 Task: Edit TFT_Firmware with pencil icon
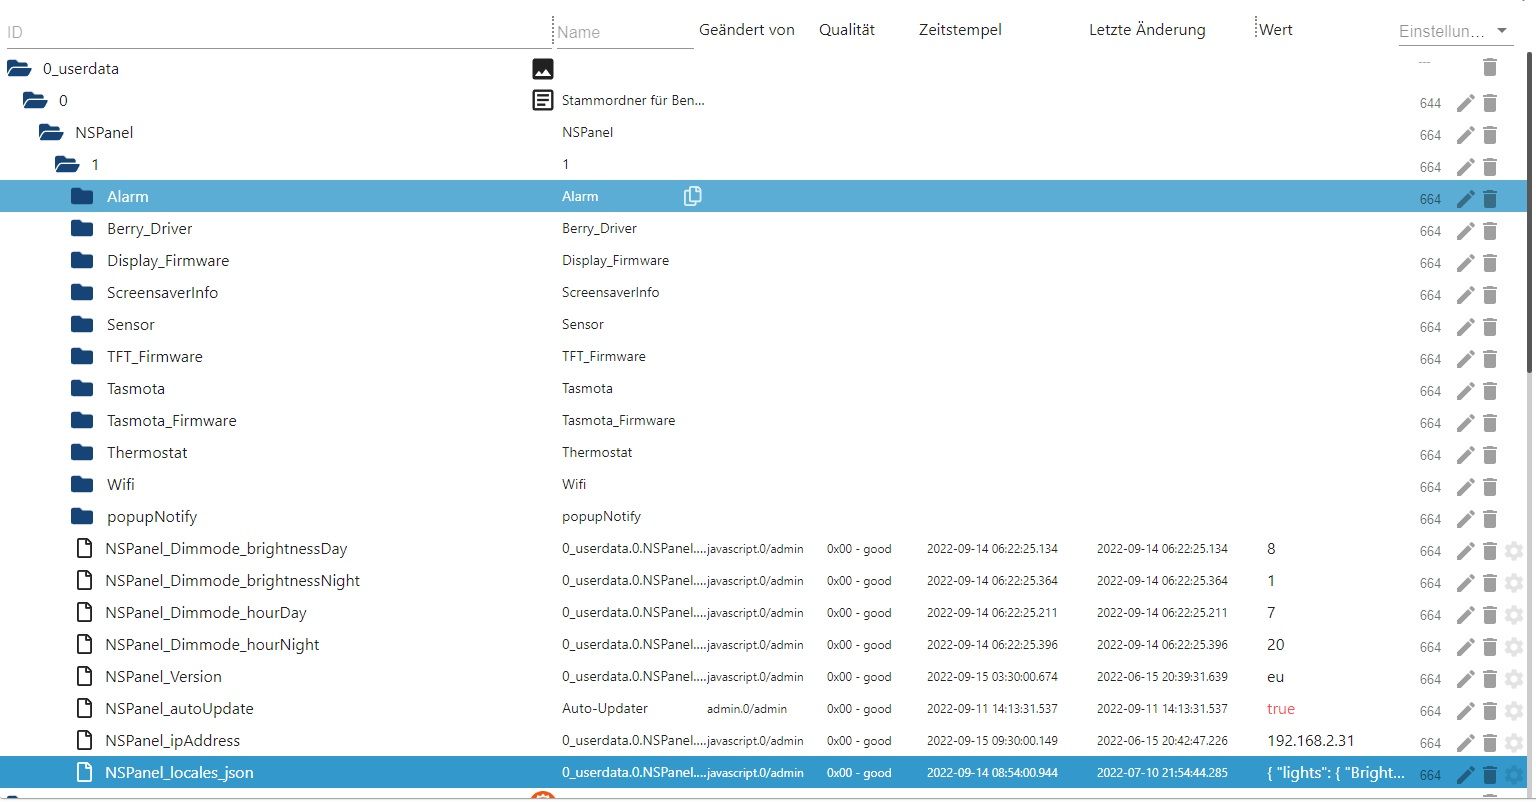coord(1465,359)
